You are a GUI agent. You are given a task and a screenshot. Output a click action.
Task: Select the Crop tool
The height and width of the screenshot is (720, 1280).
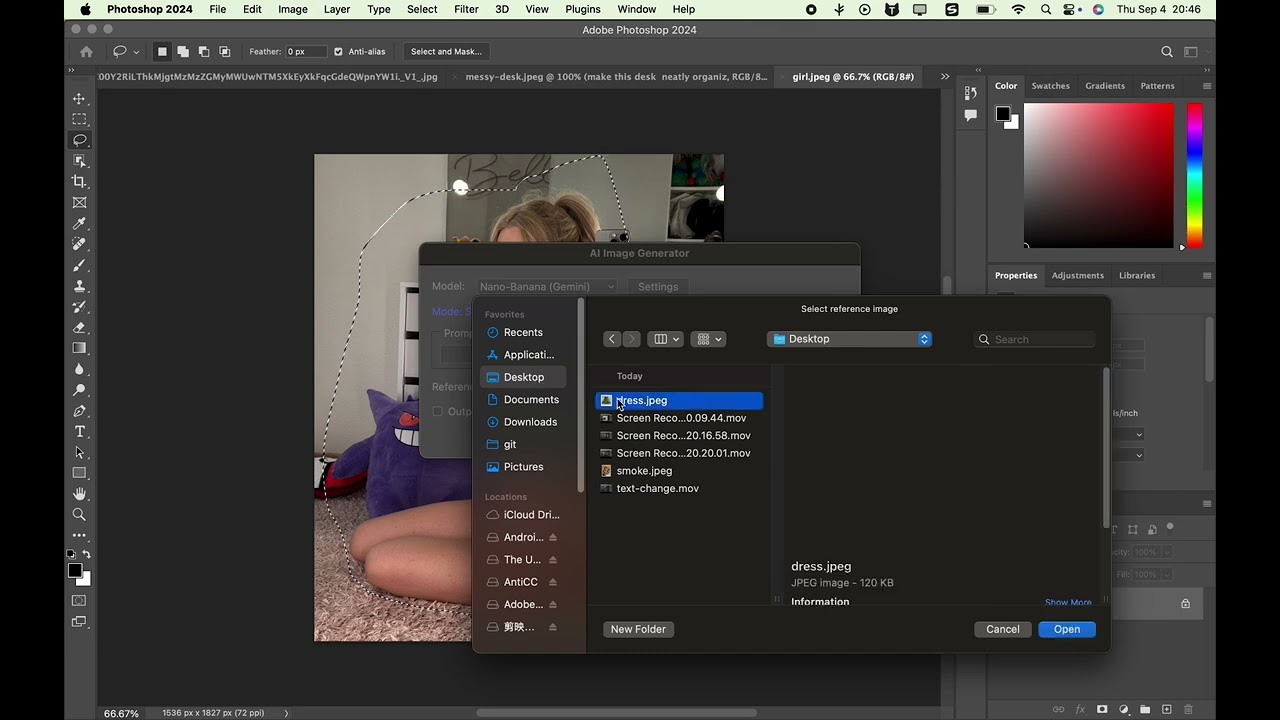pyautogui.click(x=79, y=181)
